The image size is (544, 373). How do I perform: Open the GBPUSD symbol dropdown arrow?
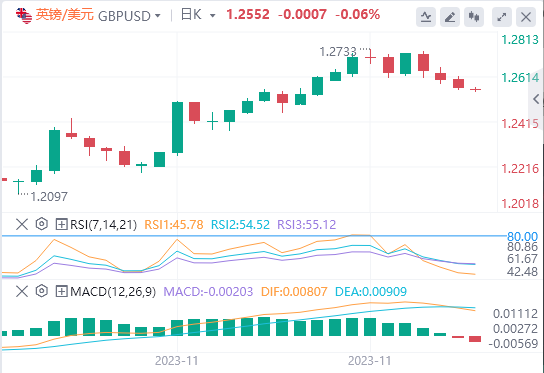click(158, 16)
